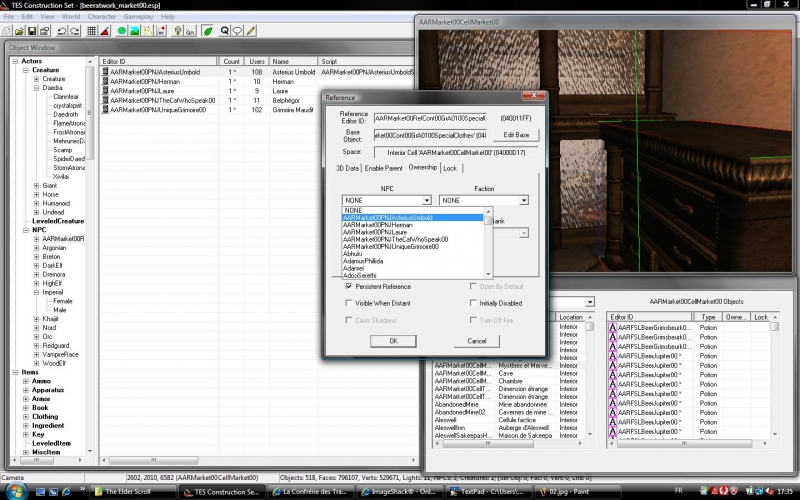Open Internet Explorer quick launch icon
800x500 pixels.
click(66, 492)
